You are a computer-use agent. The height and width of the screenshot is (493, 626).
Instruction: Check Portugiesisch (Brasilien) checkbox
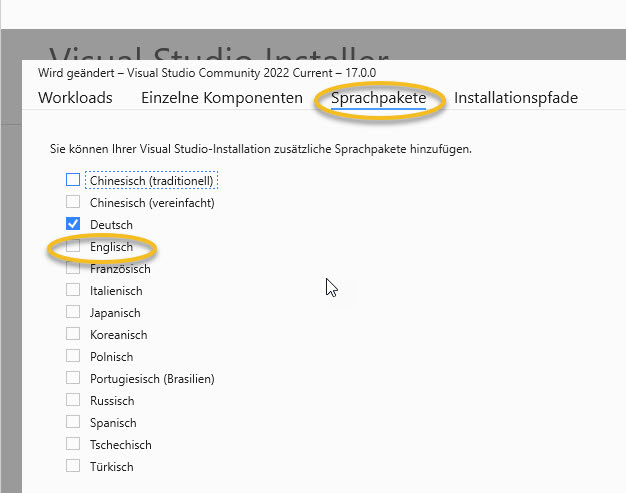pos(73,378)
